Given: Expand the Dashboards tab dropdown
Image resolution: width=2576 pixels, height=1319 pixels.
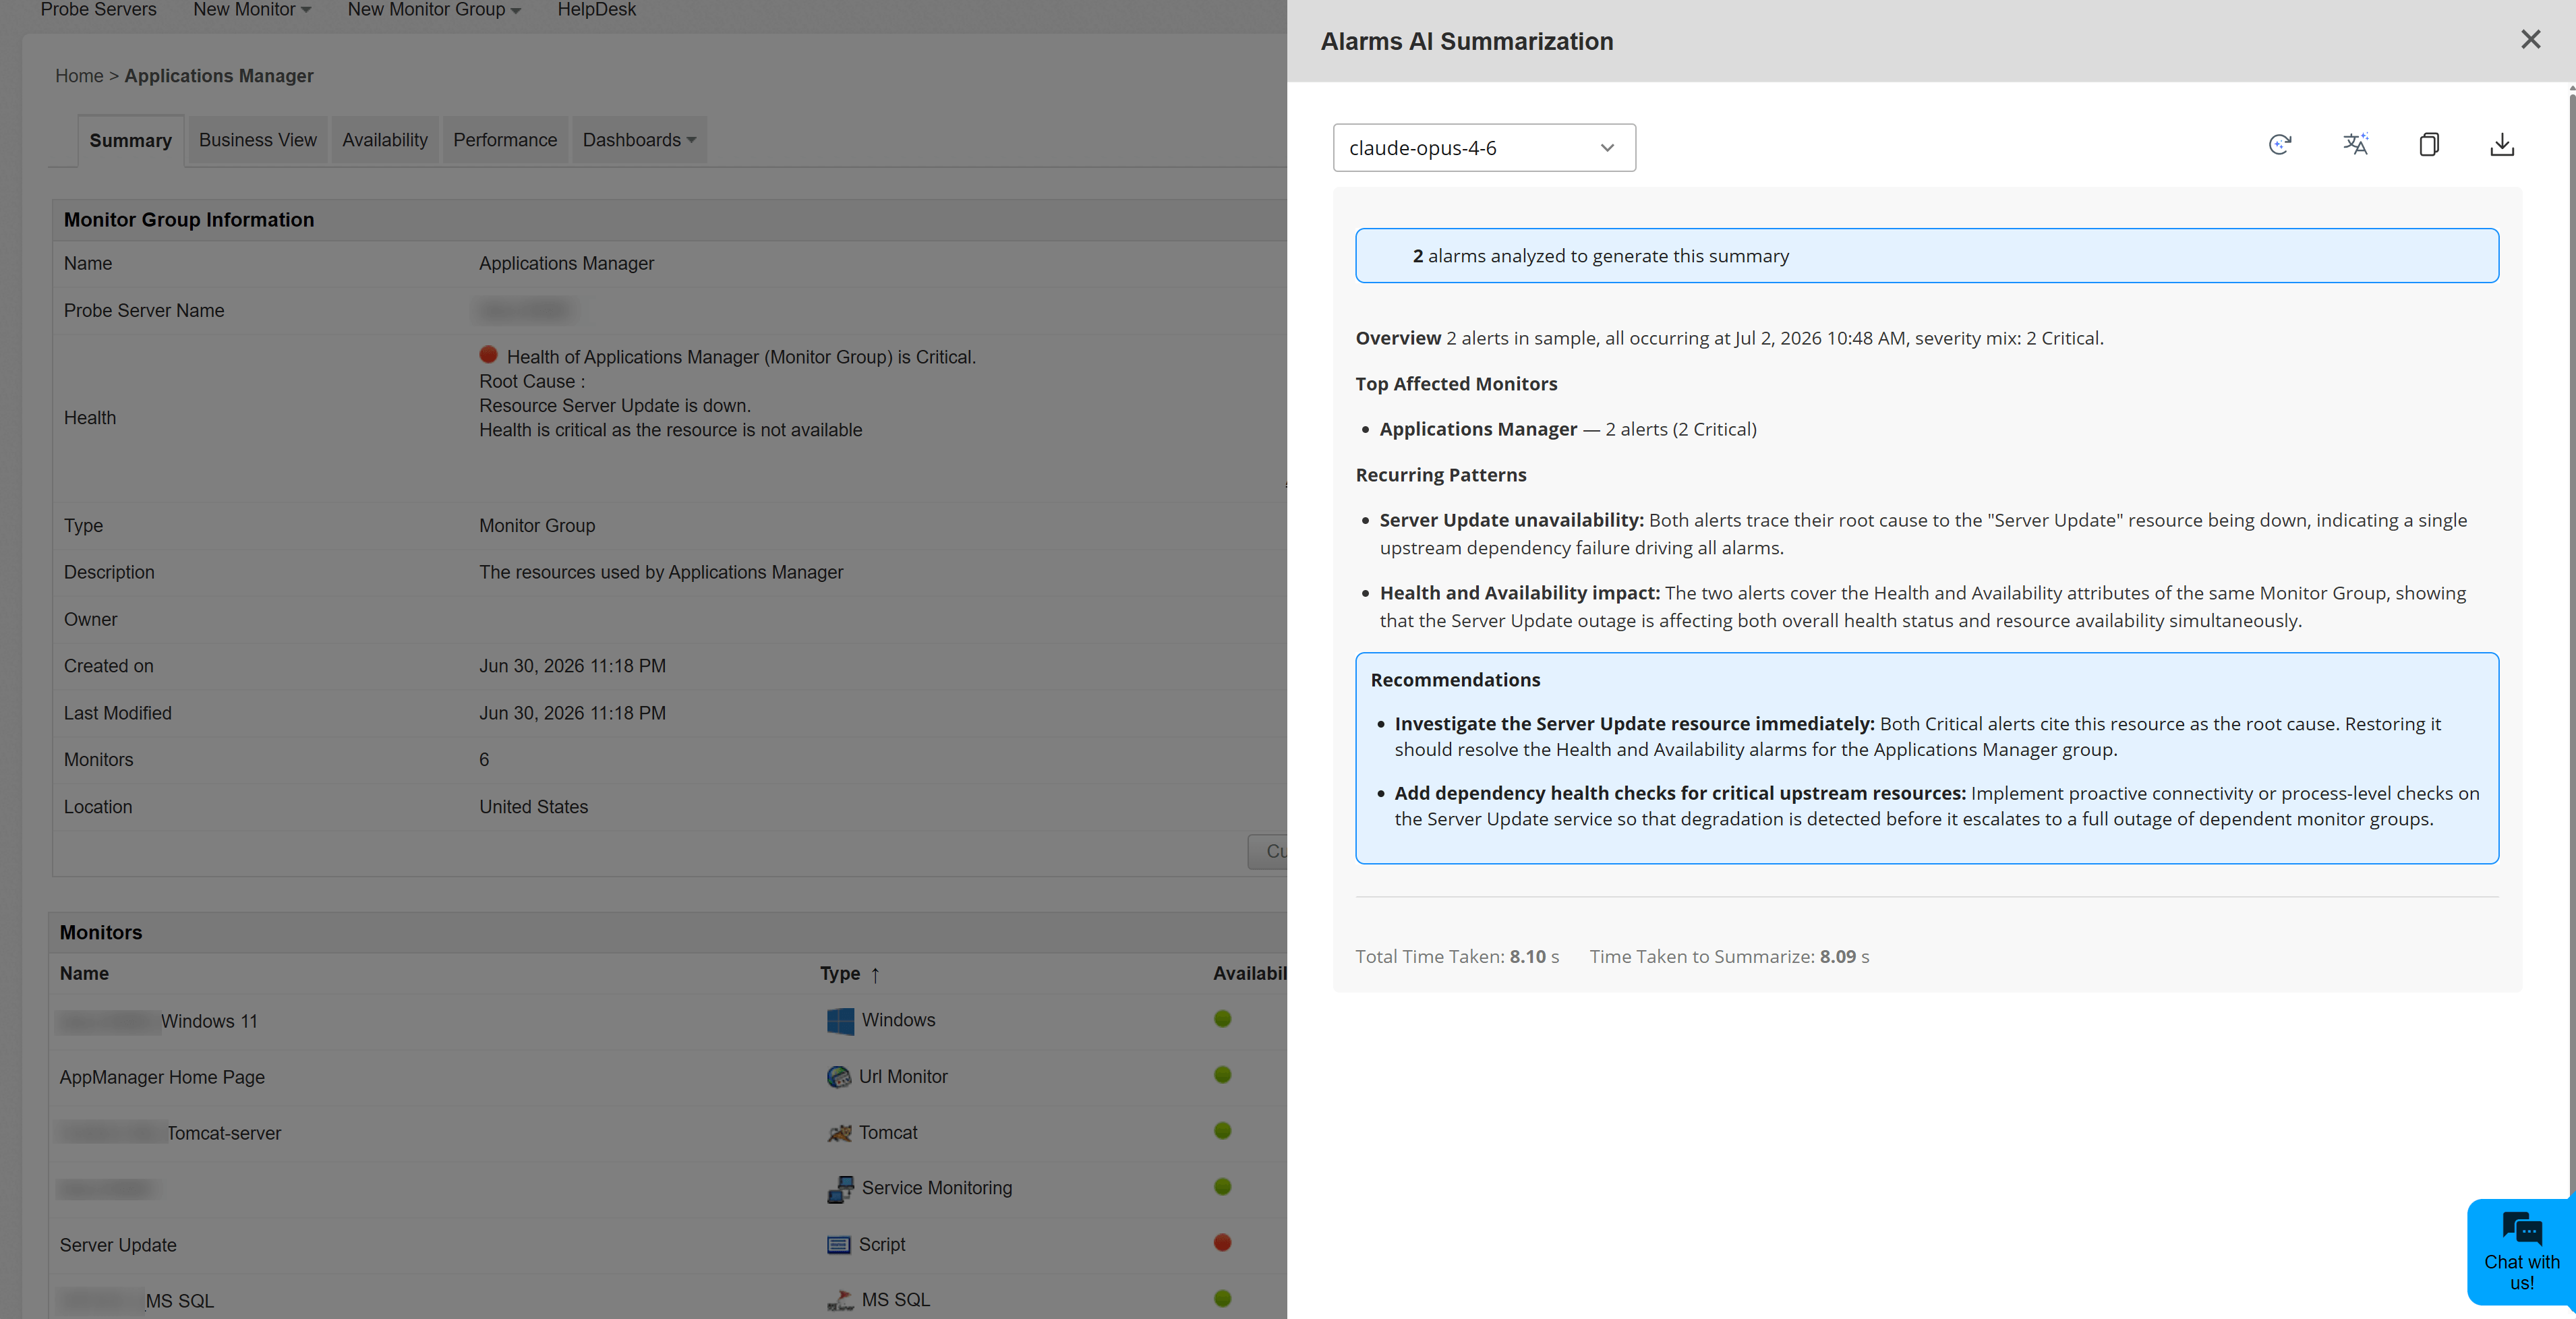Looking at the screenshot, I should click(639, 140).
